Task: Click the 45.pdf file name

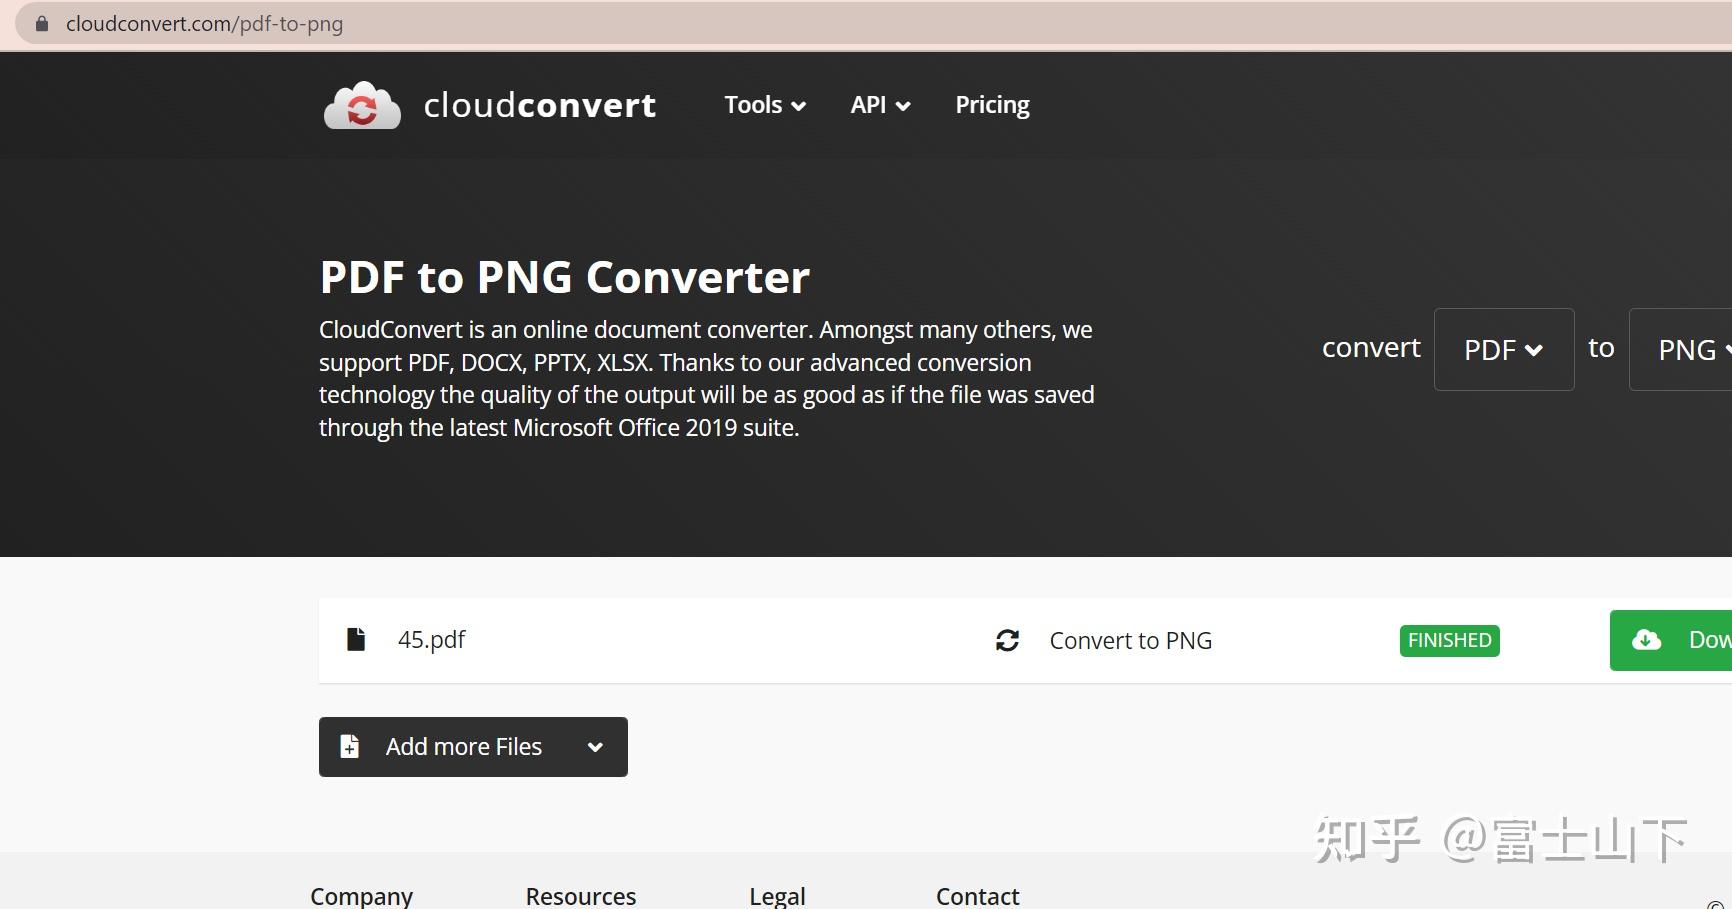Action: [432, 639]
